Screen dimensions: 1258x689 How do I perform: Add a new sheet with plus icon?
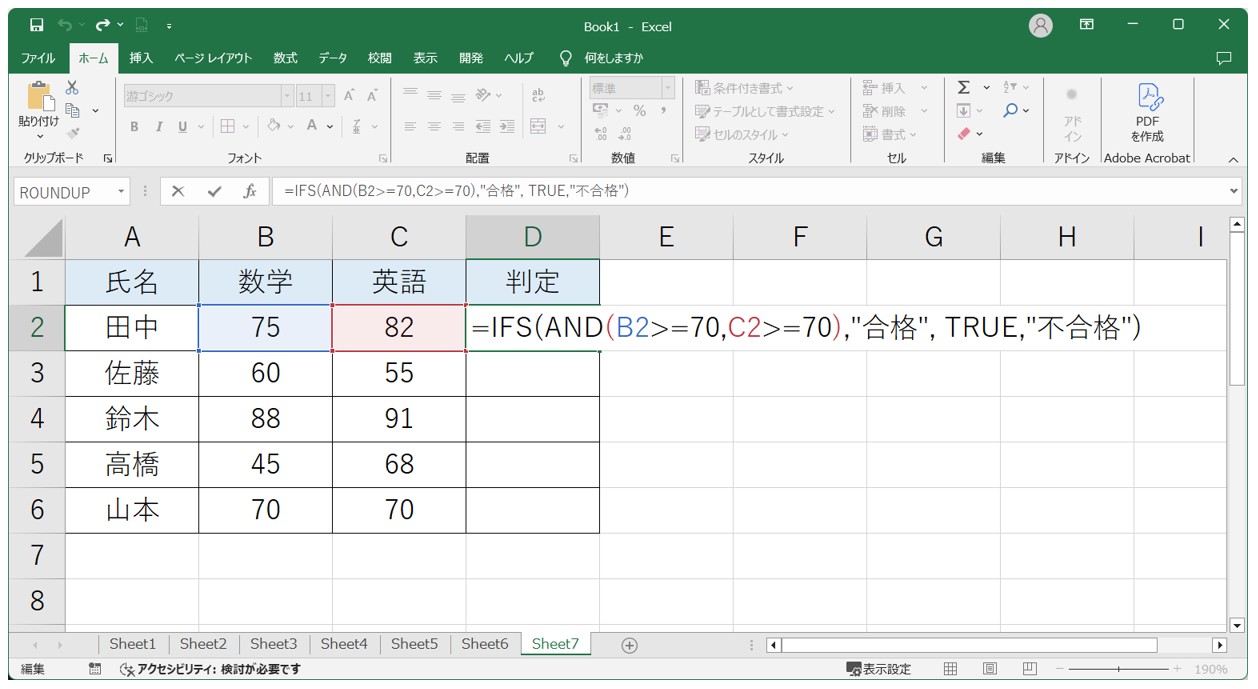click(x=629, y=645)
